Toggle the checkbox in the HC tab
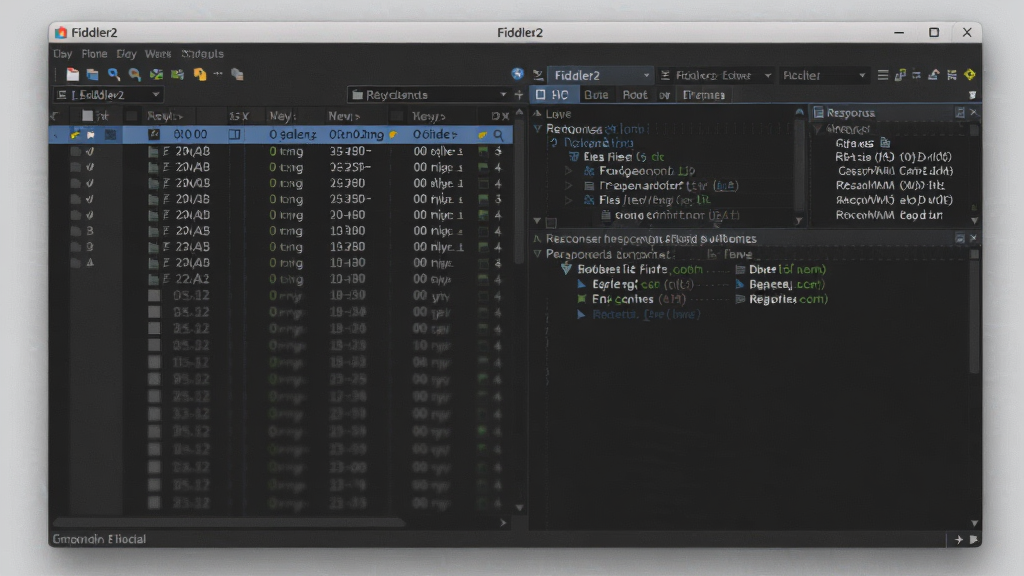This screenshot has width=1024, height=576. (541, 95)
